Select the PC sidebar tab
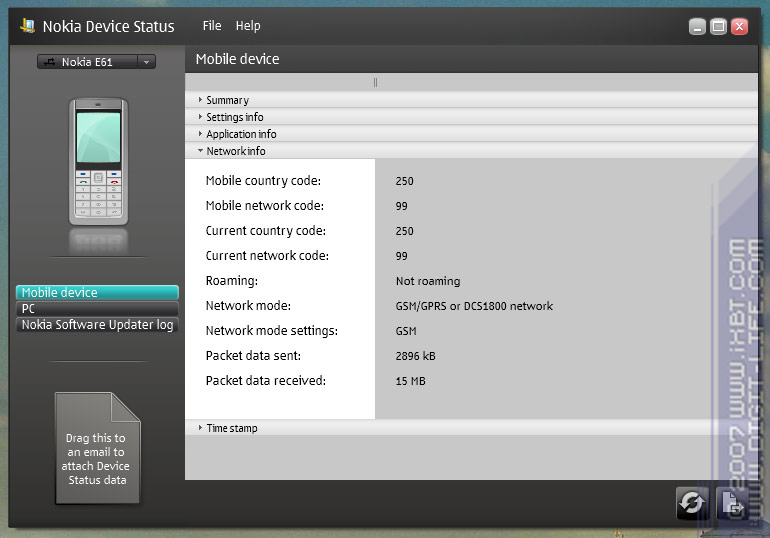This screenshot has height=538, width=770. [97, 309]
